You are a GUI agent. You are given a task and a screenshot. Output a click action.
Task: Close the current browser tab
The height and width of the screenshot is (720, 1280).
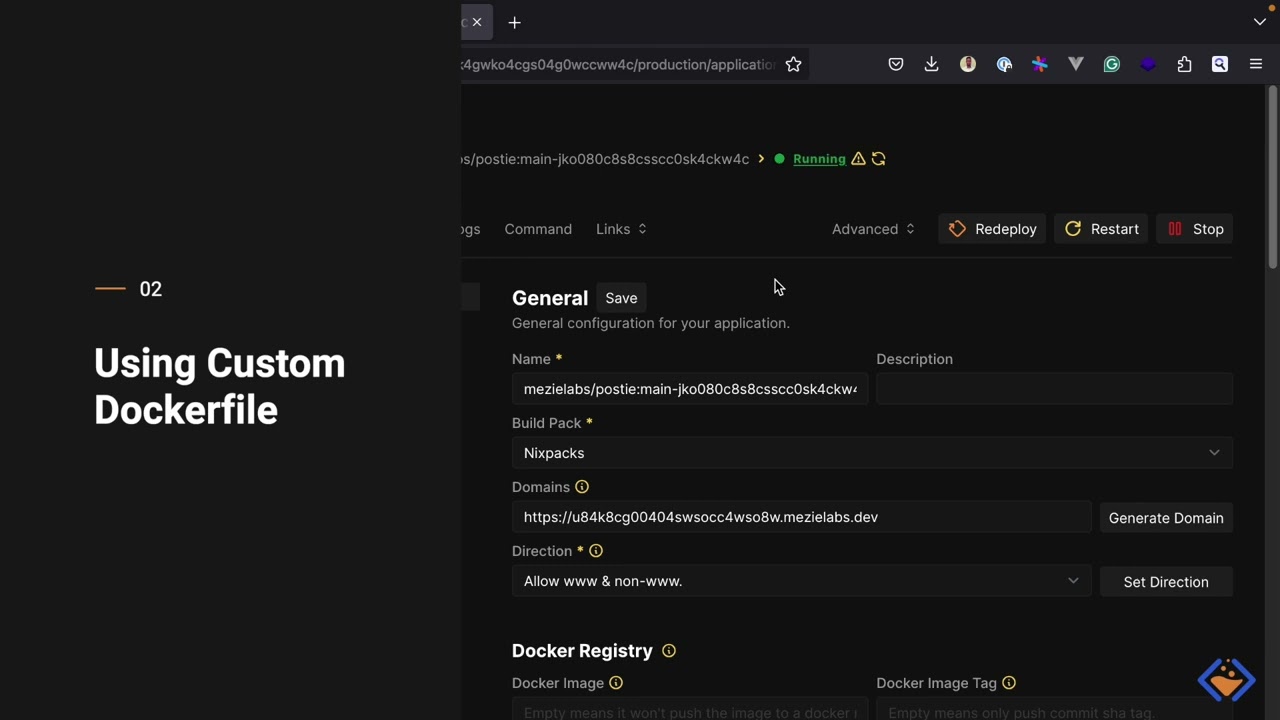[477, 22]
